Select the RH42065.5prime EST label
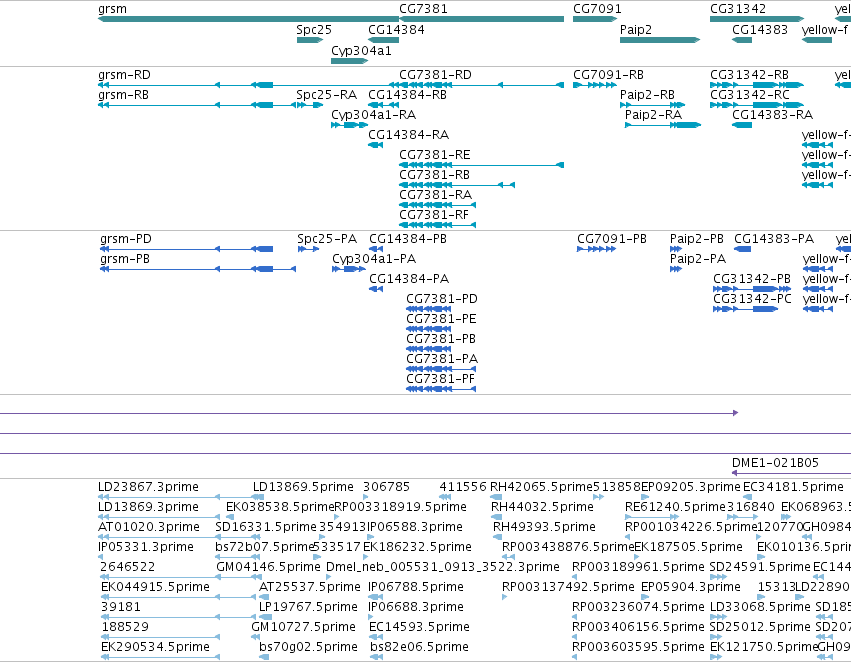Viewport: 851px width, 662px height. pos(541,487)
